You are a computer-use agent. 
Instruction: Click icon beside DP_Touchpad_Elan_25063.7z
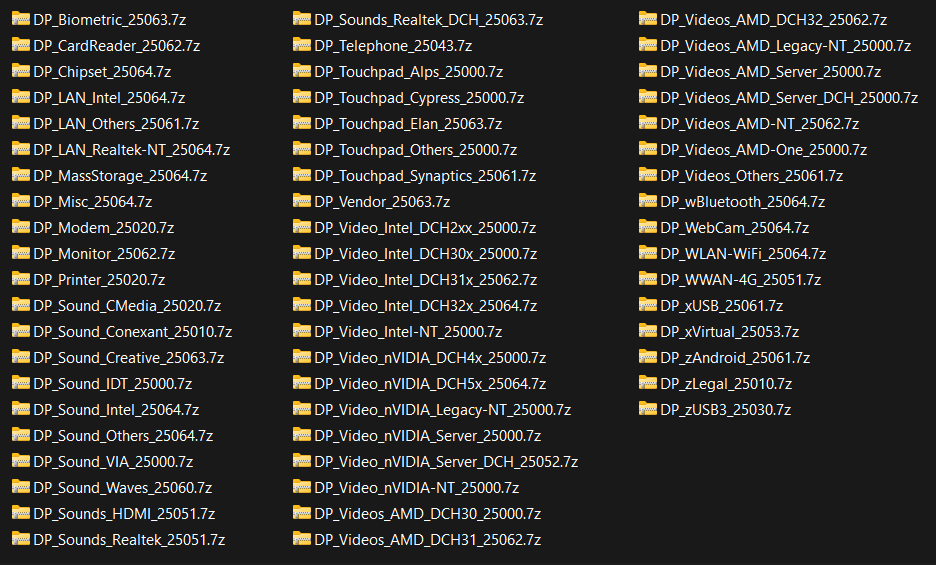[301, 122]
